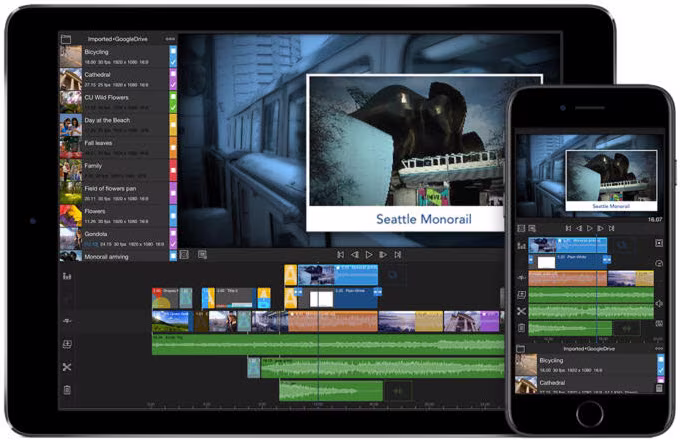Screen dimensions: 680x440
Task: Toggle the CU Wild Flowers green checkmark
Action: [x=173, y=107]
